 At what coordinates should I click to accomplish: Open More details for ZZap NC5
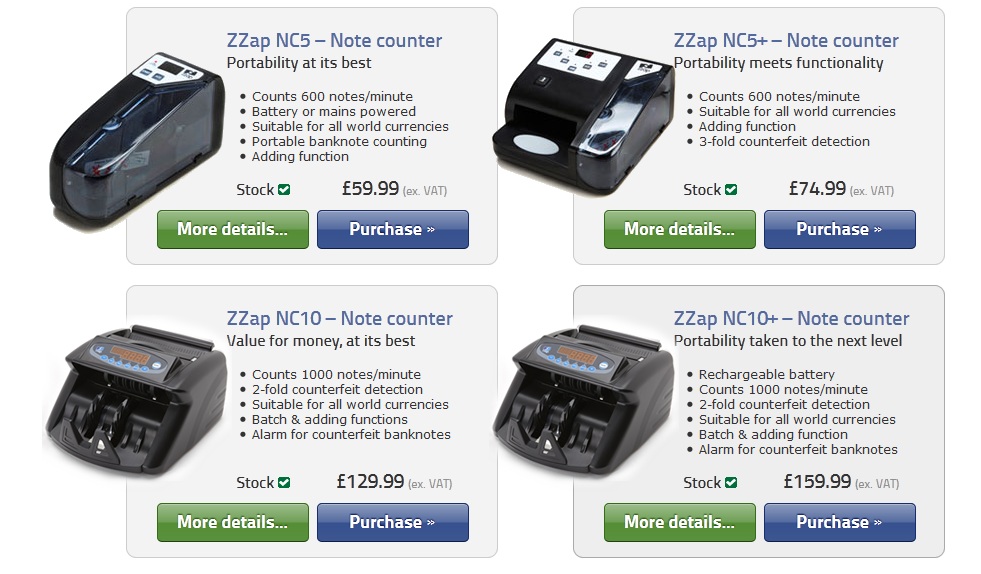[x=233, y=229]
